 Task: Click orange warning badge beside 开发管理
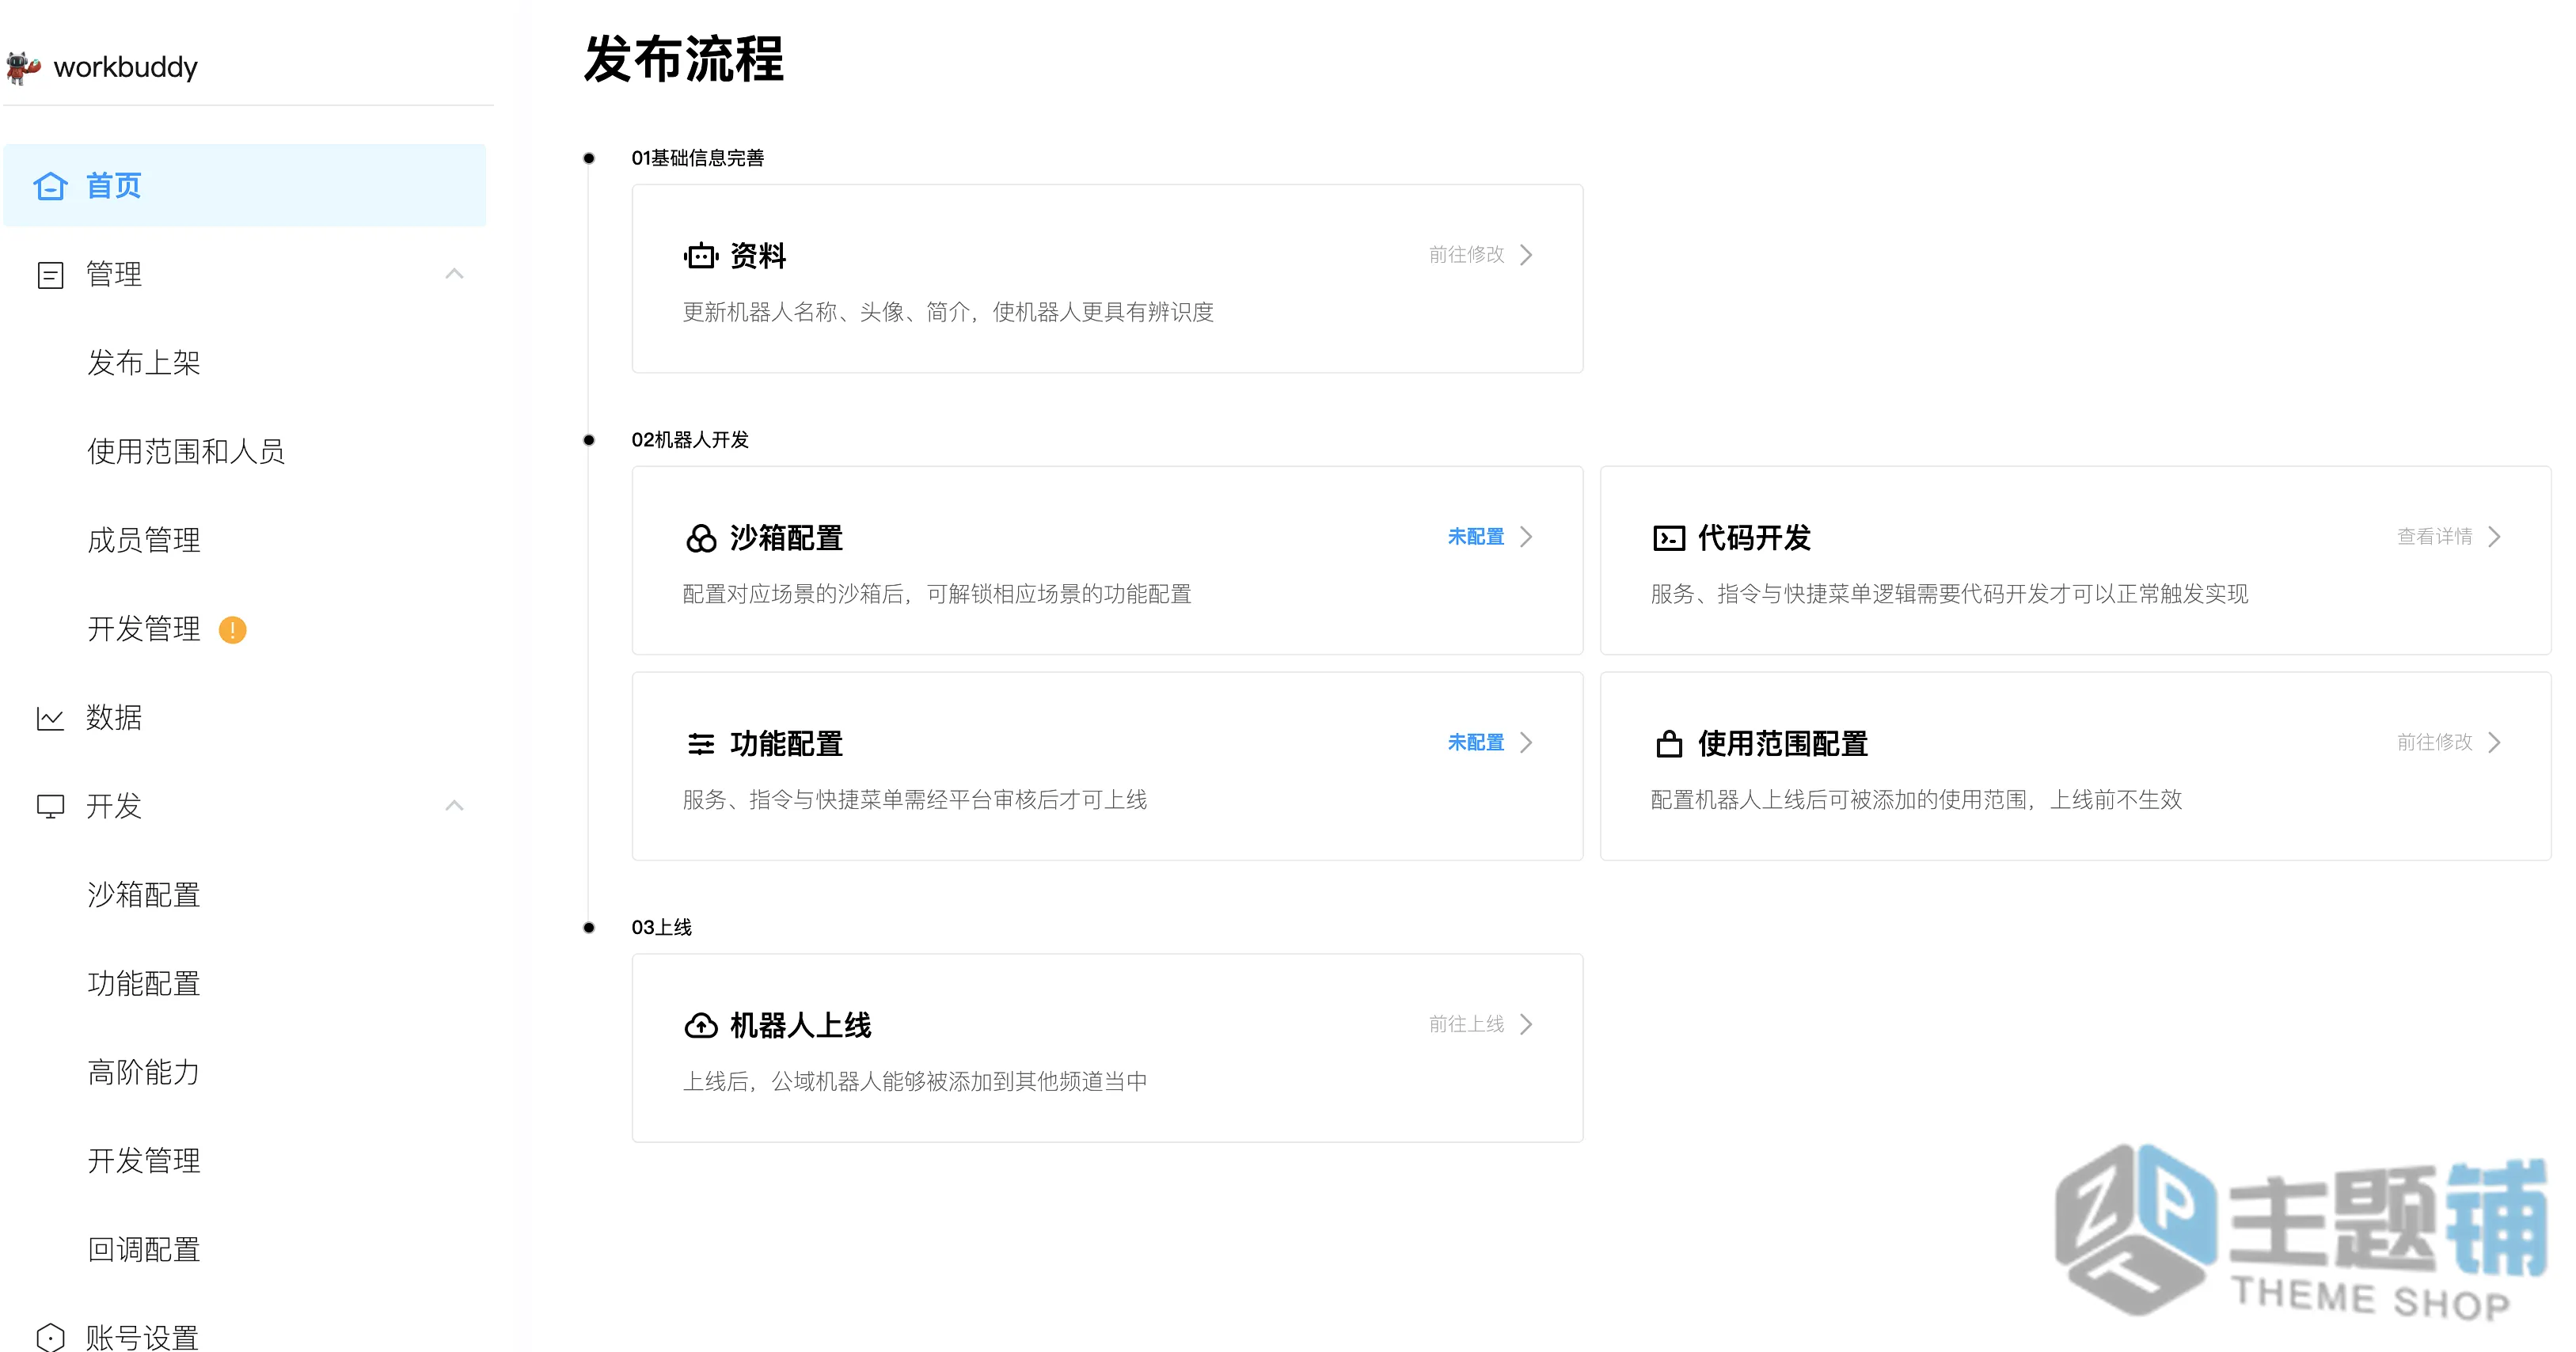[x=232, y=630]
